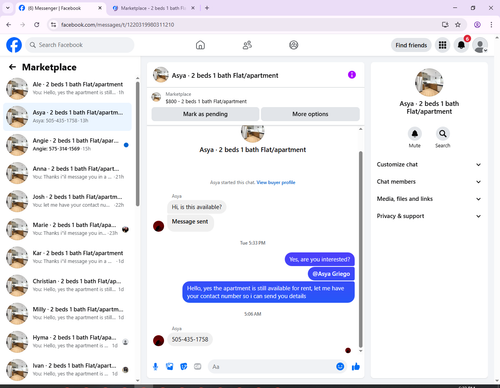Click the Search Facebook field
This screenshot has width=500, height=388.
pyautogui.click(x=80, y=45)
